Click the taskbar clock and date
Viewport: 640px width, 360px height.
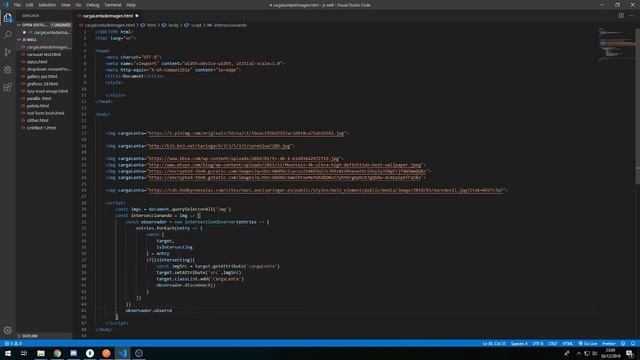(610, 353)
